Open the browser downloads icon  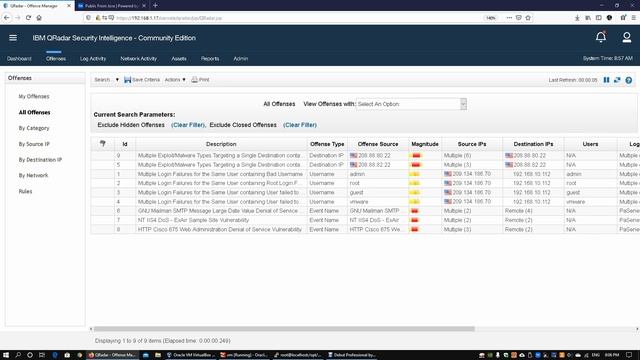tap(577, 18)
